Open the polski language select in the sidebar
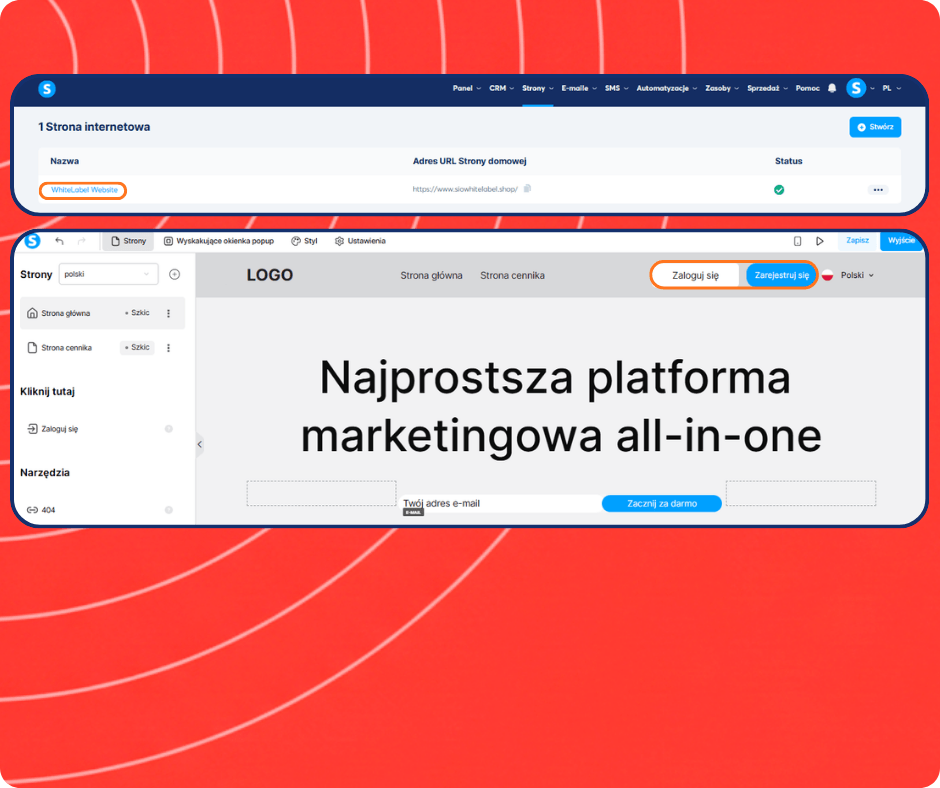This screenshot has width=940, height=788. pos(109,274)
